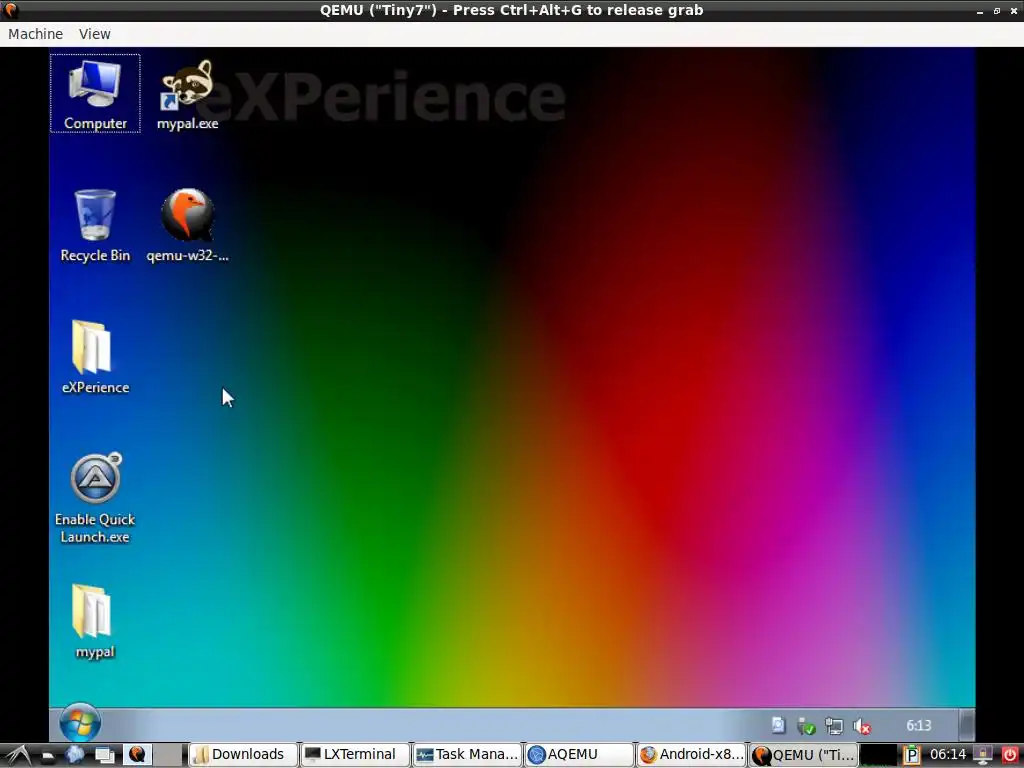Viewport: 1024px width, 768px height.
Task: Switch to the LXTerminal taskbar window
Action: pos(355,754)
